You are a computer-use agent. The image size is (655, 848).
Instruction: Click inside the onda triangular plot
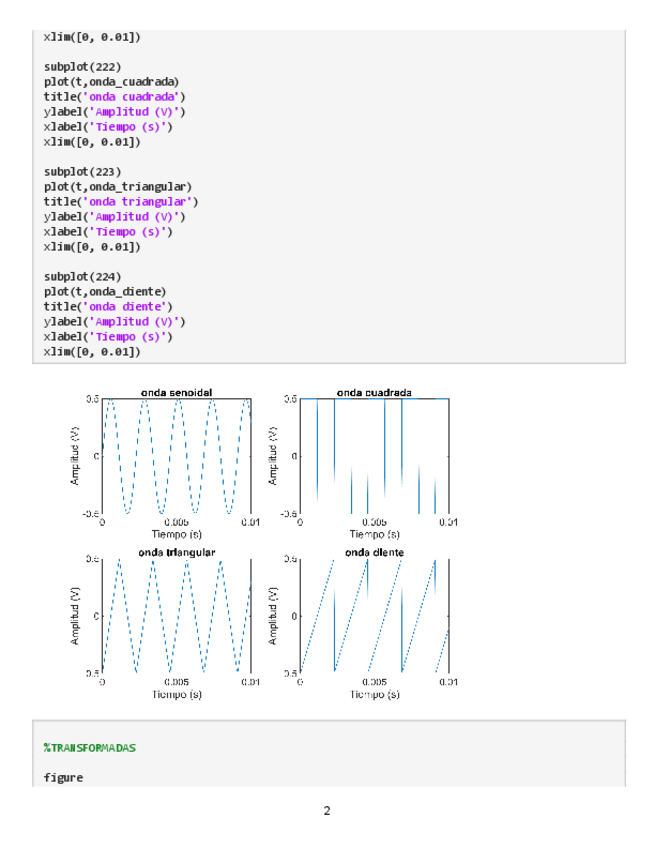coord(176,615)
